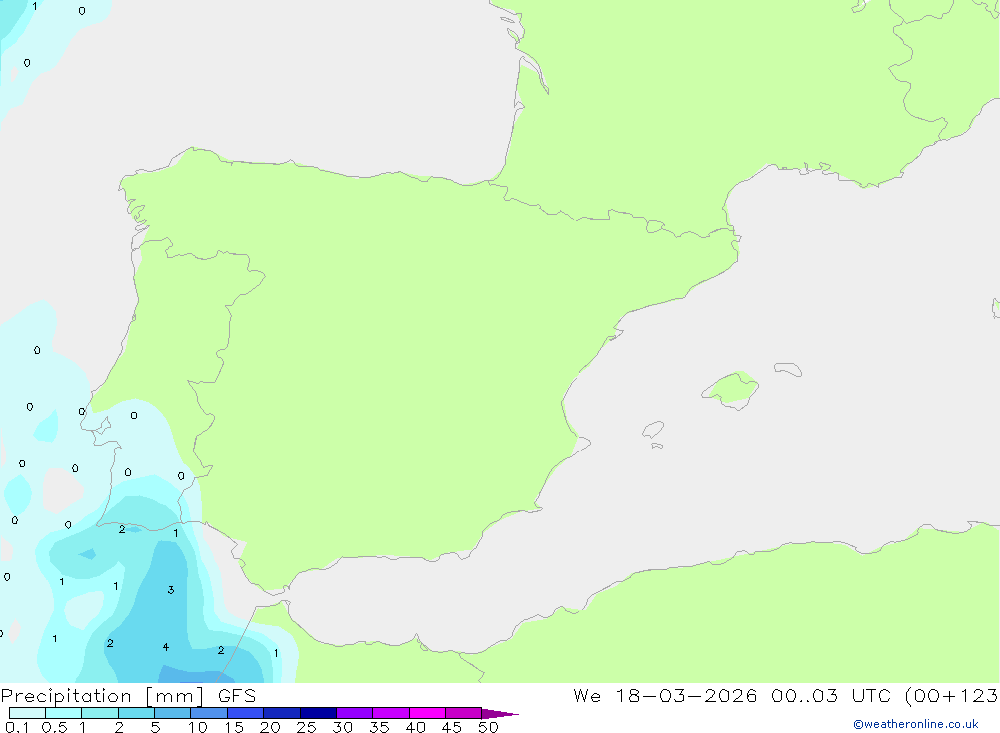1000x733 pixels.
Task: Click the legend label "30"
Action: pos(342,727)
